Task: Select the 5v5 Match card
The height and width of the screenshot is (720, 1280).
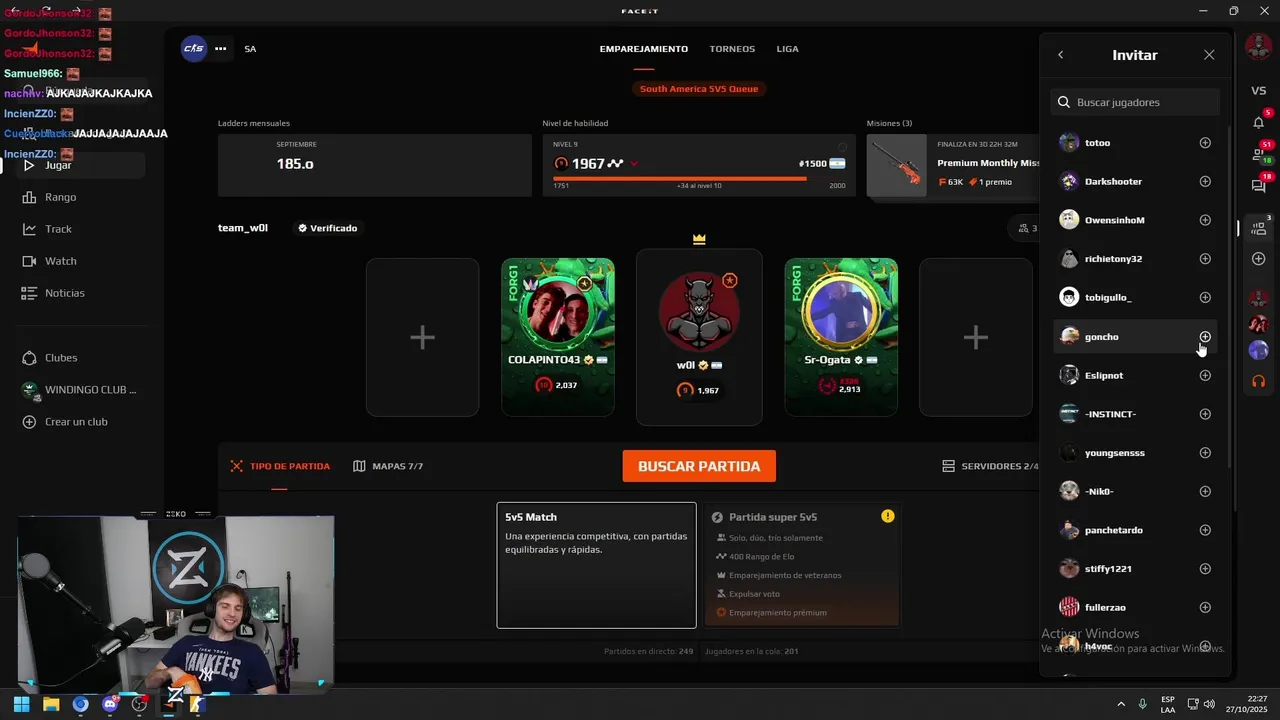Action: pyautogui.click(x=596, y=565)
